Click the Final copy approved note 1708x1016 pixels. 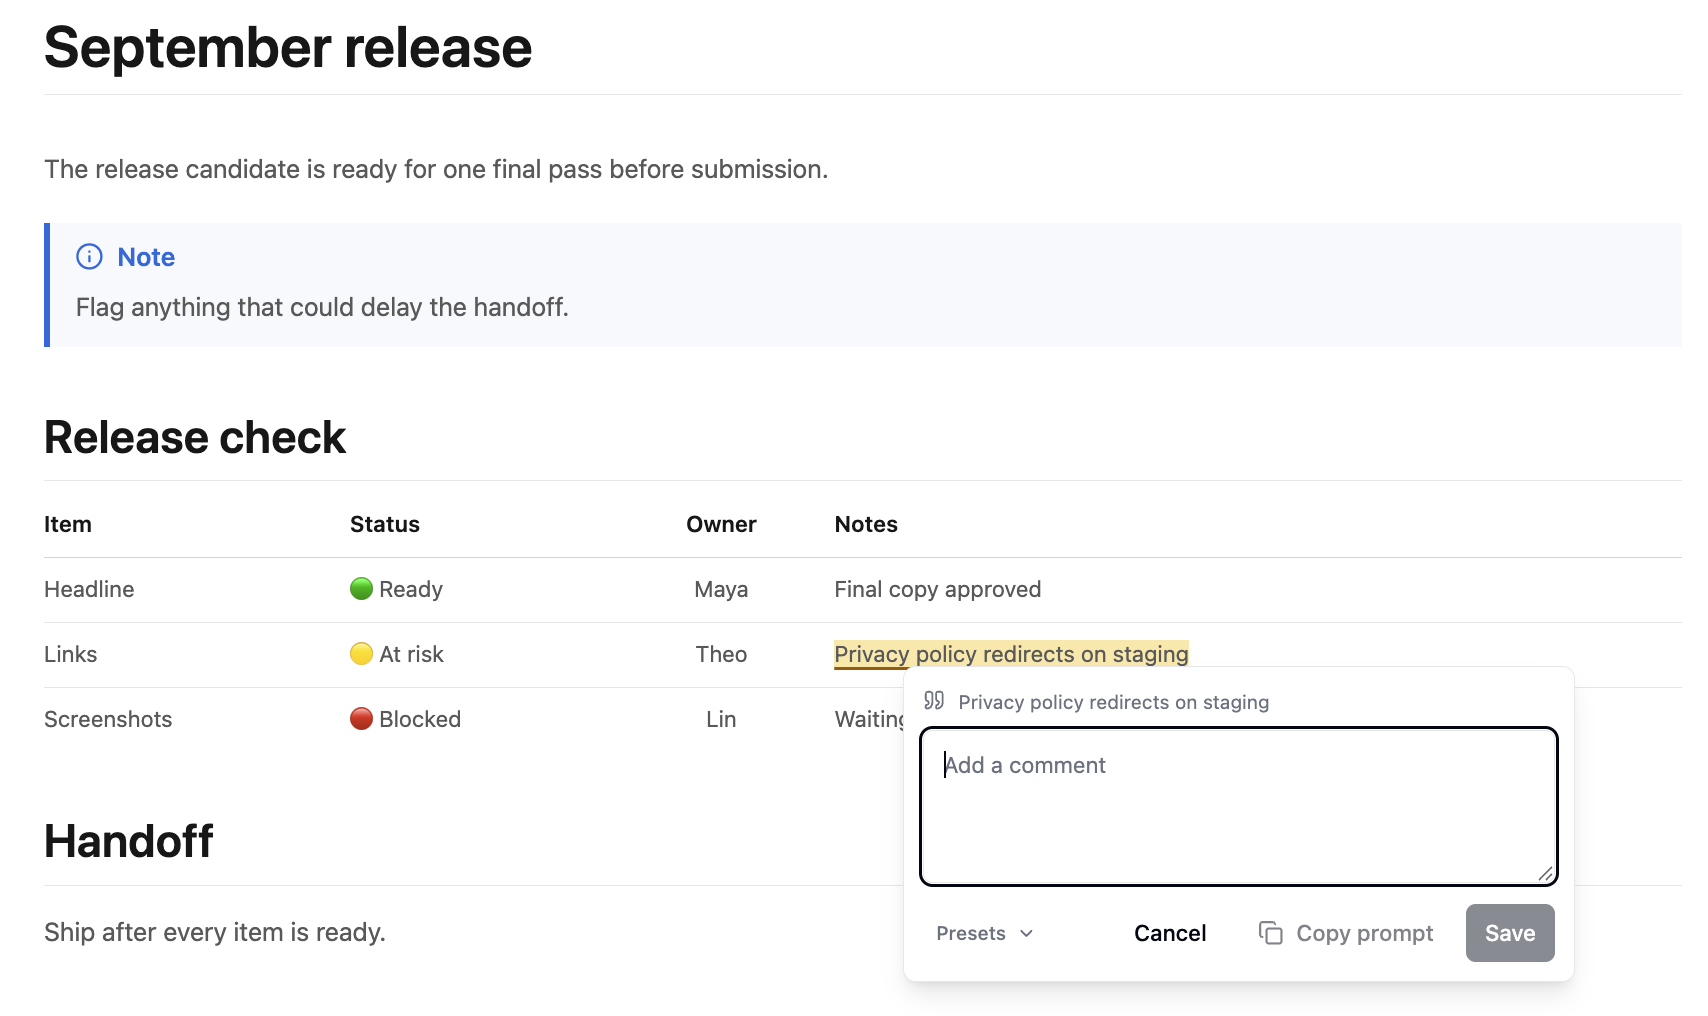tap(938, 589)
